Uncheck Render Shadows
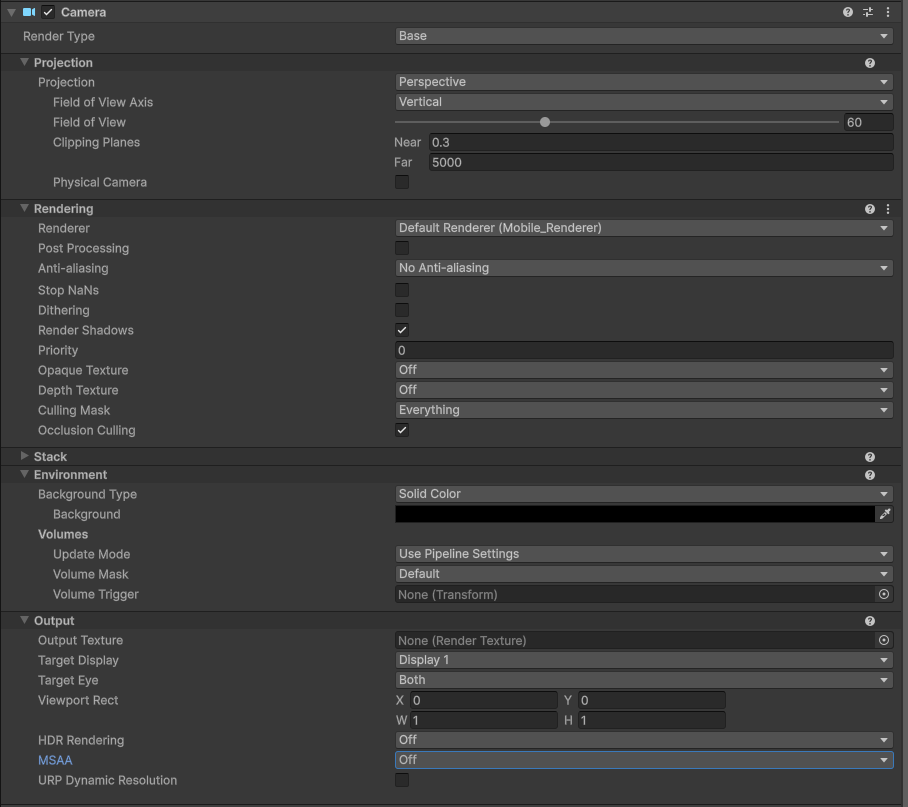The height and width of the screenshot is (807, 908). point(402,330)
